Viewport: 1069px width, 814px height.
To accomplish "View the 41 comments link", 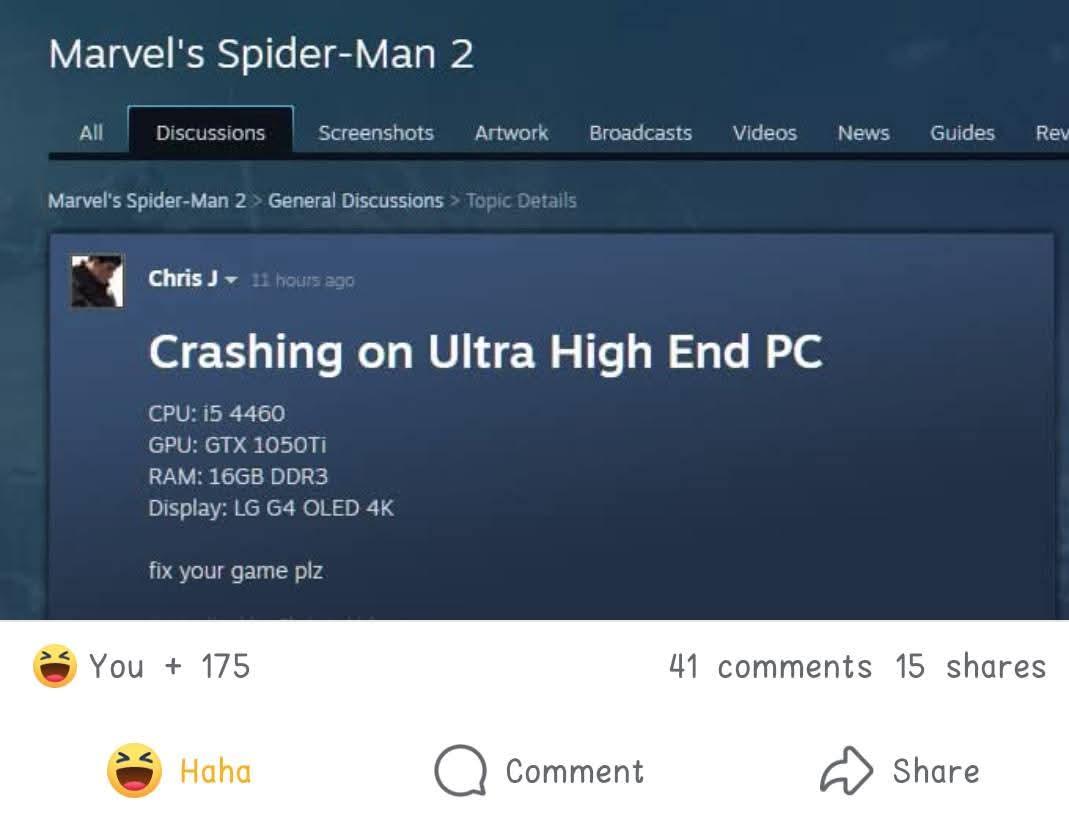I will [x=770, y=666].
